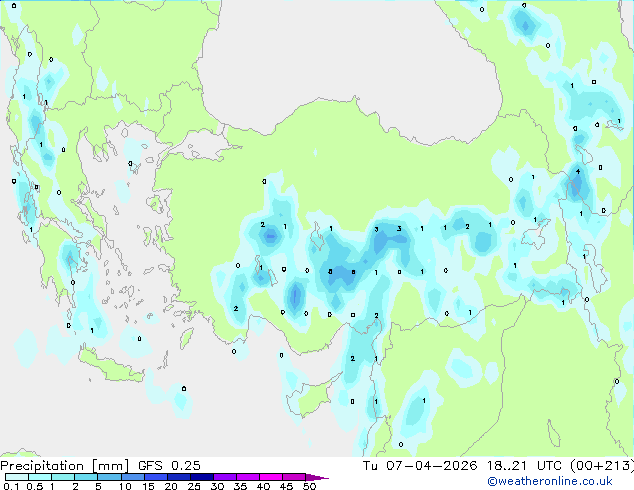The height and width of the screenshot is (490, 634).
Task: Click the above-50 mm arrow legend tip
Action: coord(317,477)
